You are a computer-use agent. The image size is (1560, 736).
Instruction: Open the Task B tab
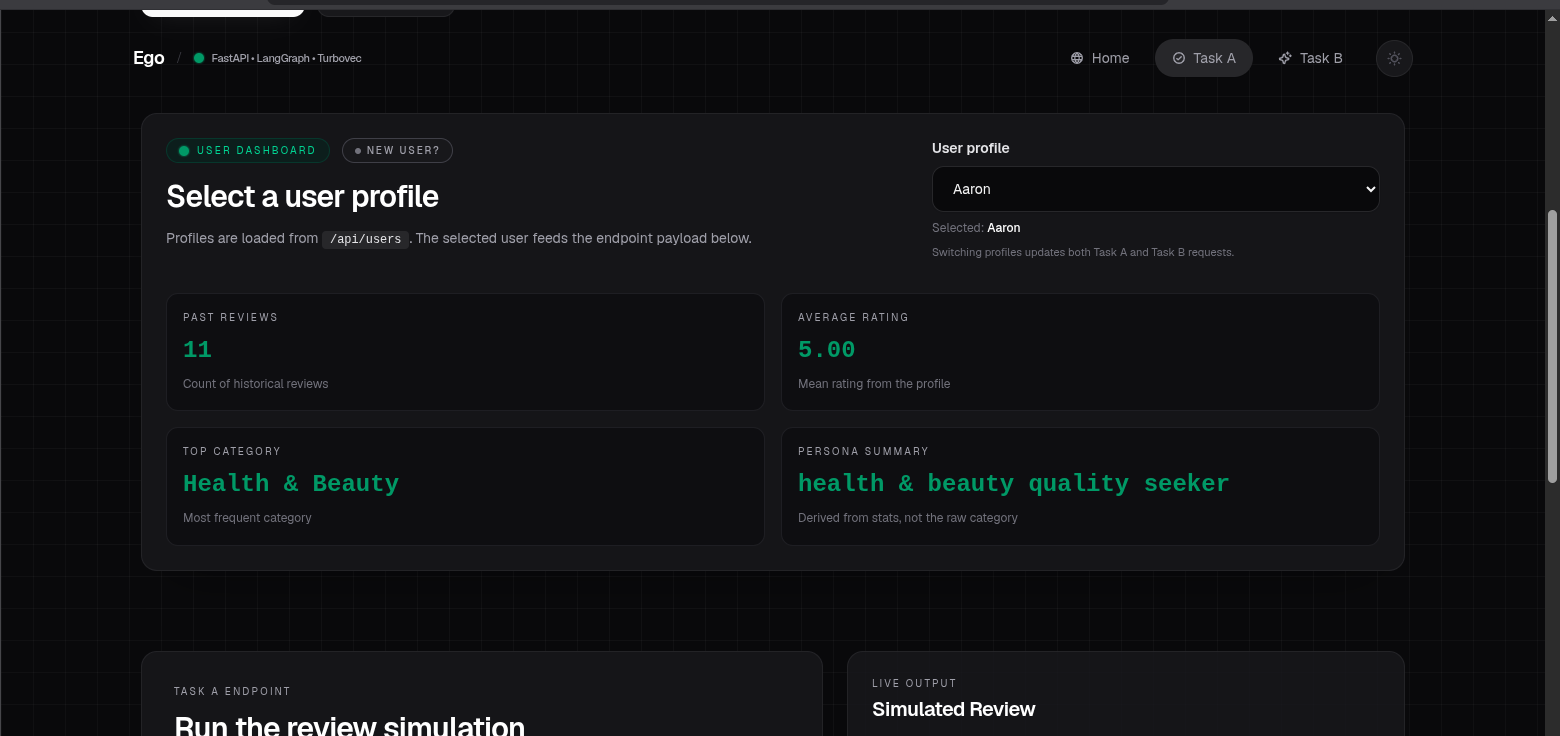tap(1311, 58)
